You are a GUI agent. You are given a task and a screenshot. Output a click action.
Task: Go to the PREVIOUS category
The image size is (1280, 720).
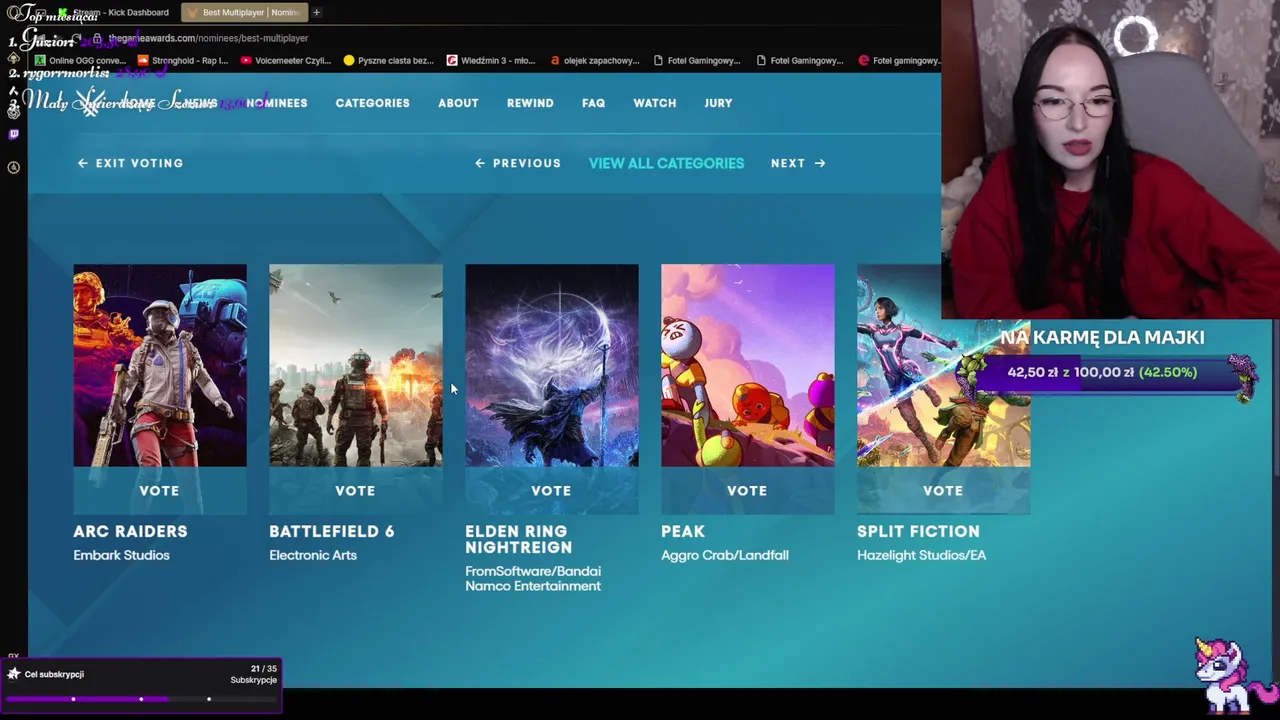point(517,163)
